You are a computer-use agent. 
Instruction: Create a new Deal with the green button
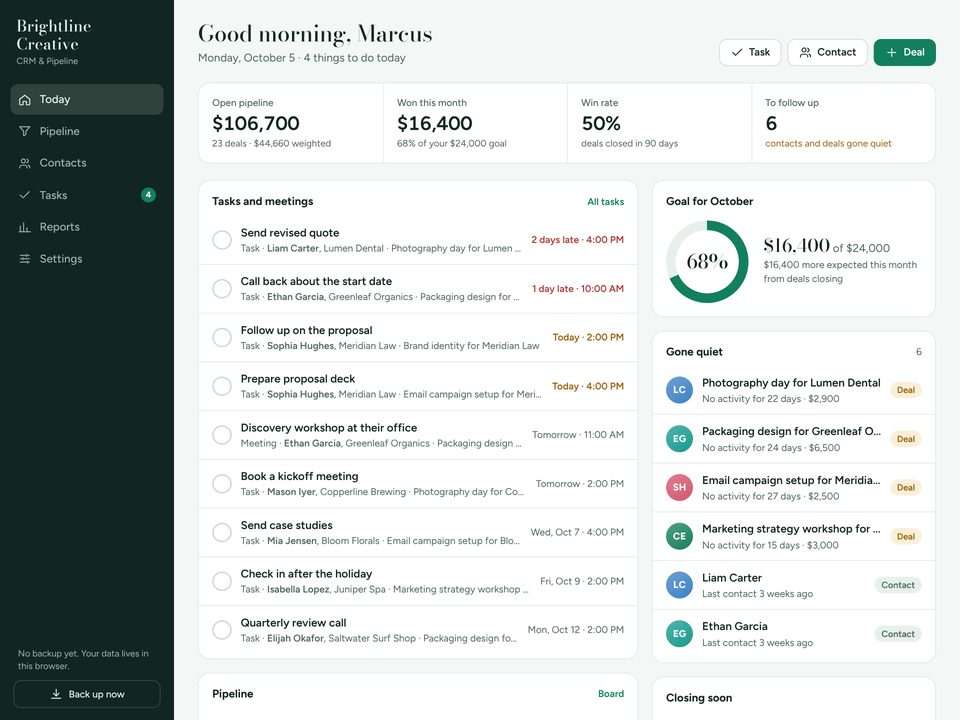coord(904,52)
